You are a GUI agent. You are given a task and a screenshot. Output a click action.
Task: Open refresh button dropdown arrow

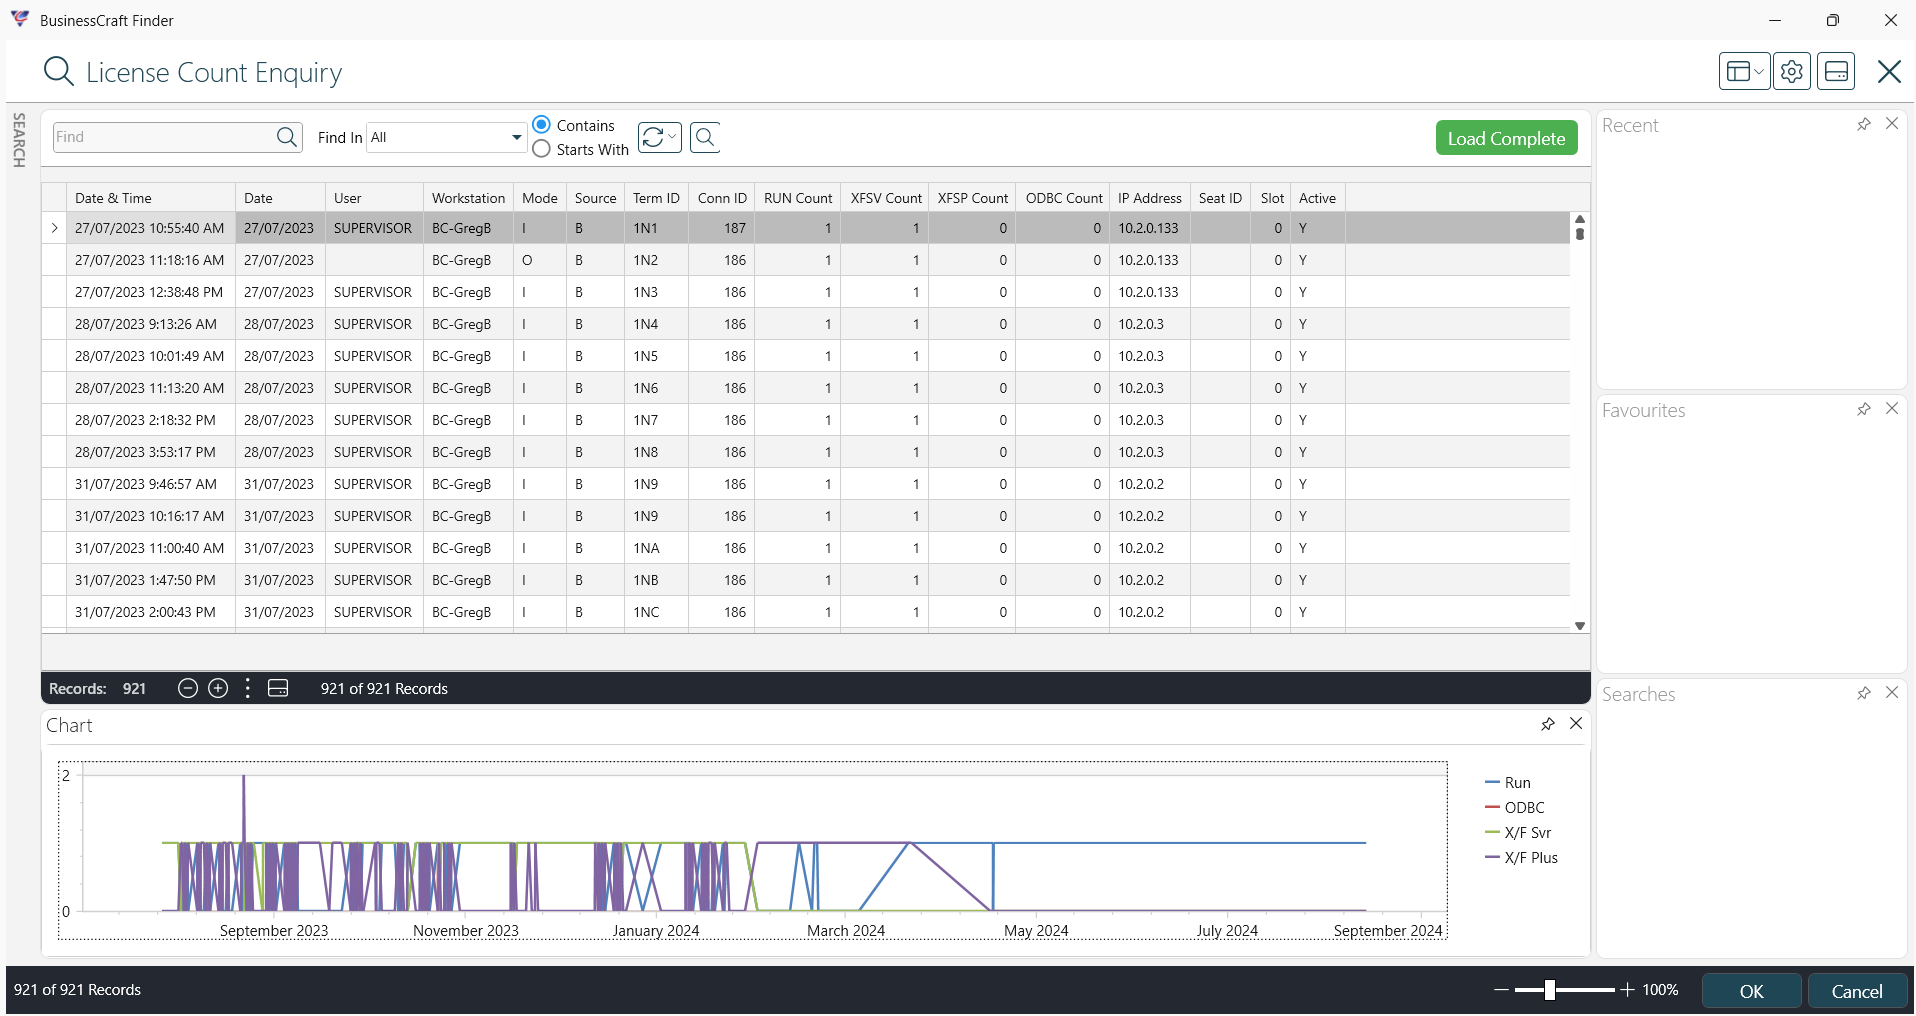click(x=673, y=137)
